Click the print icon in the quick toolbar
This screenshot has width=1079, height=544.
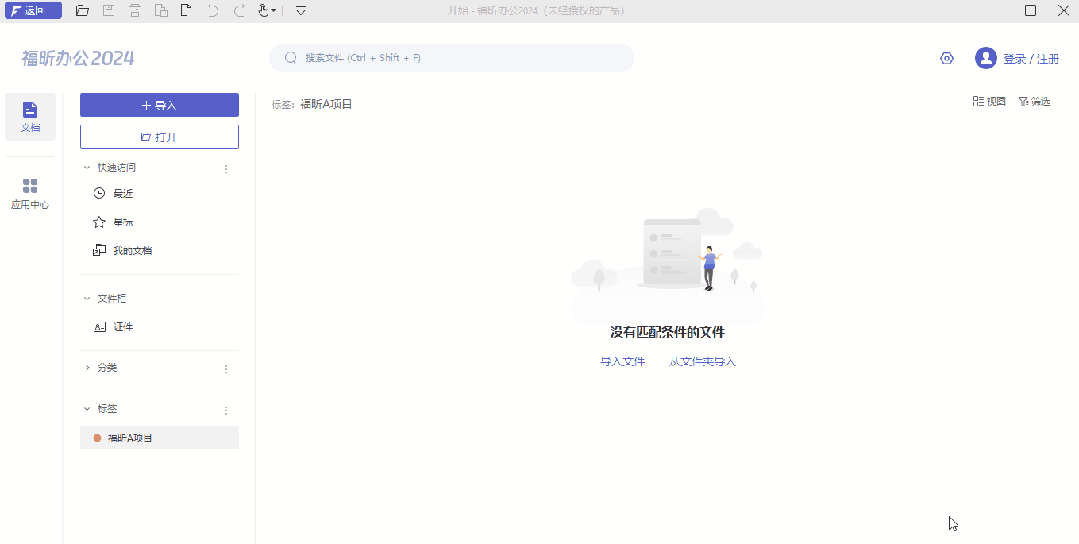pos(135,10)
